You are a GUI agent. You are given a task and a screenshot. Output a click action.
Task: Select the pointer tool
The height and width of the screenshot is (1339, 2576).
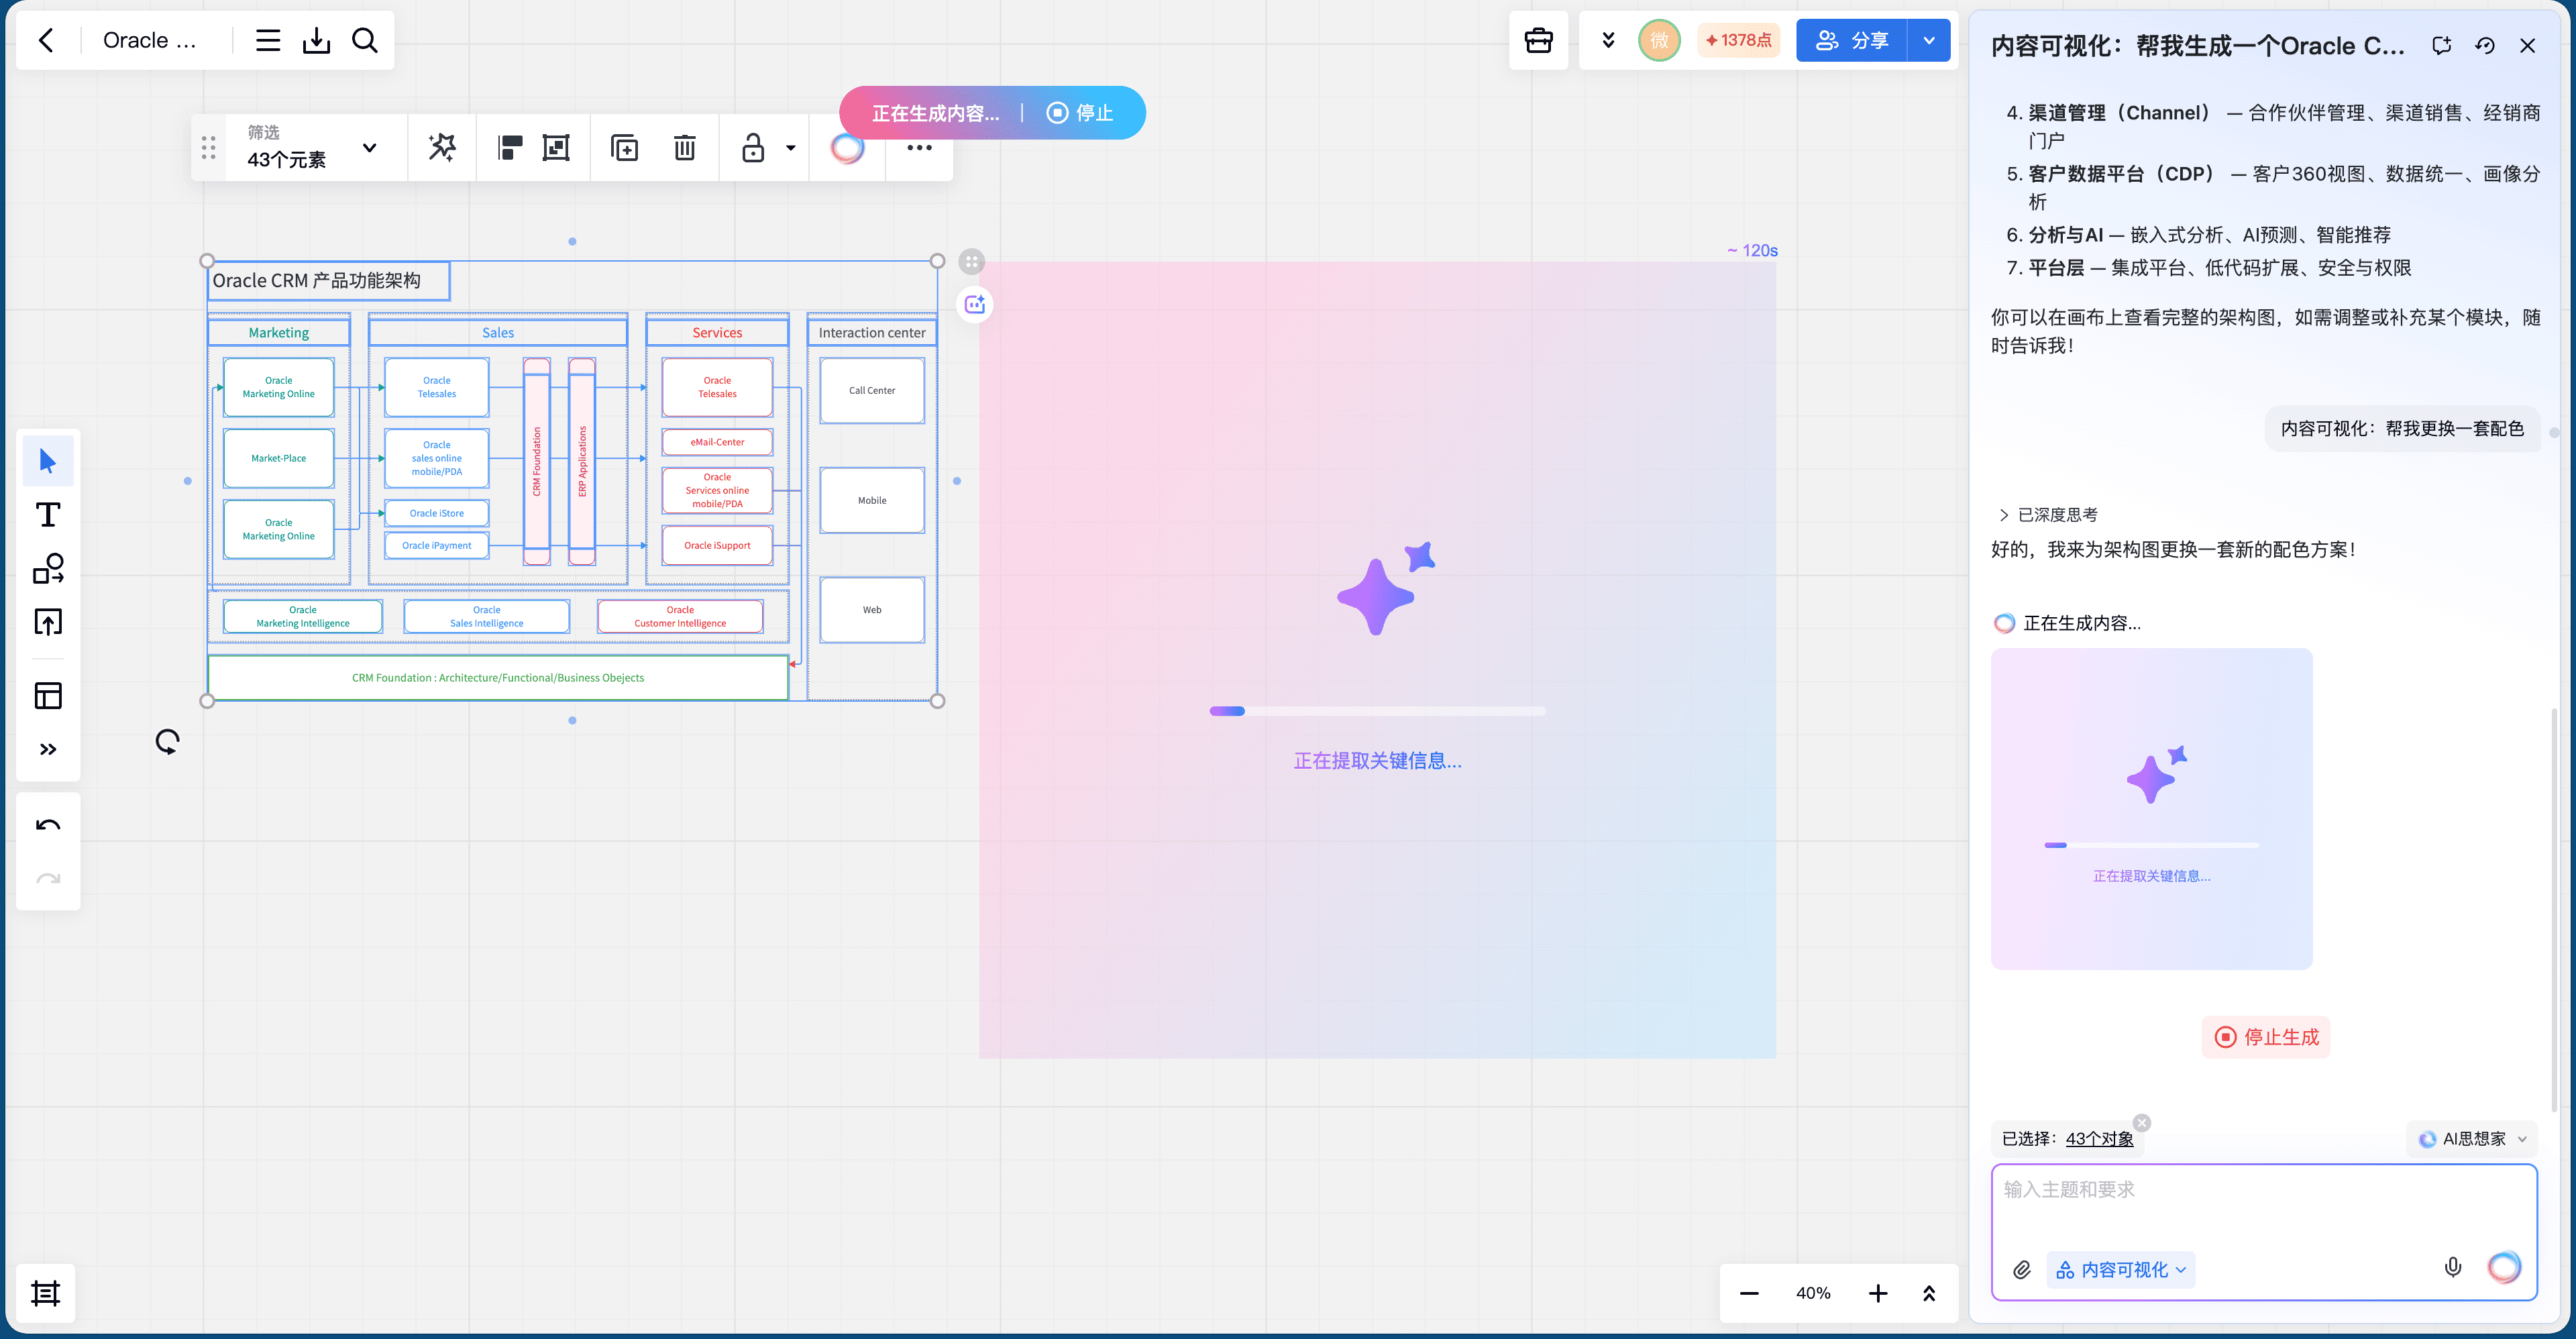pyautogui.click(x=48, y=461)
